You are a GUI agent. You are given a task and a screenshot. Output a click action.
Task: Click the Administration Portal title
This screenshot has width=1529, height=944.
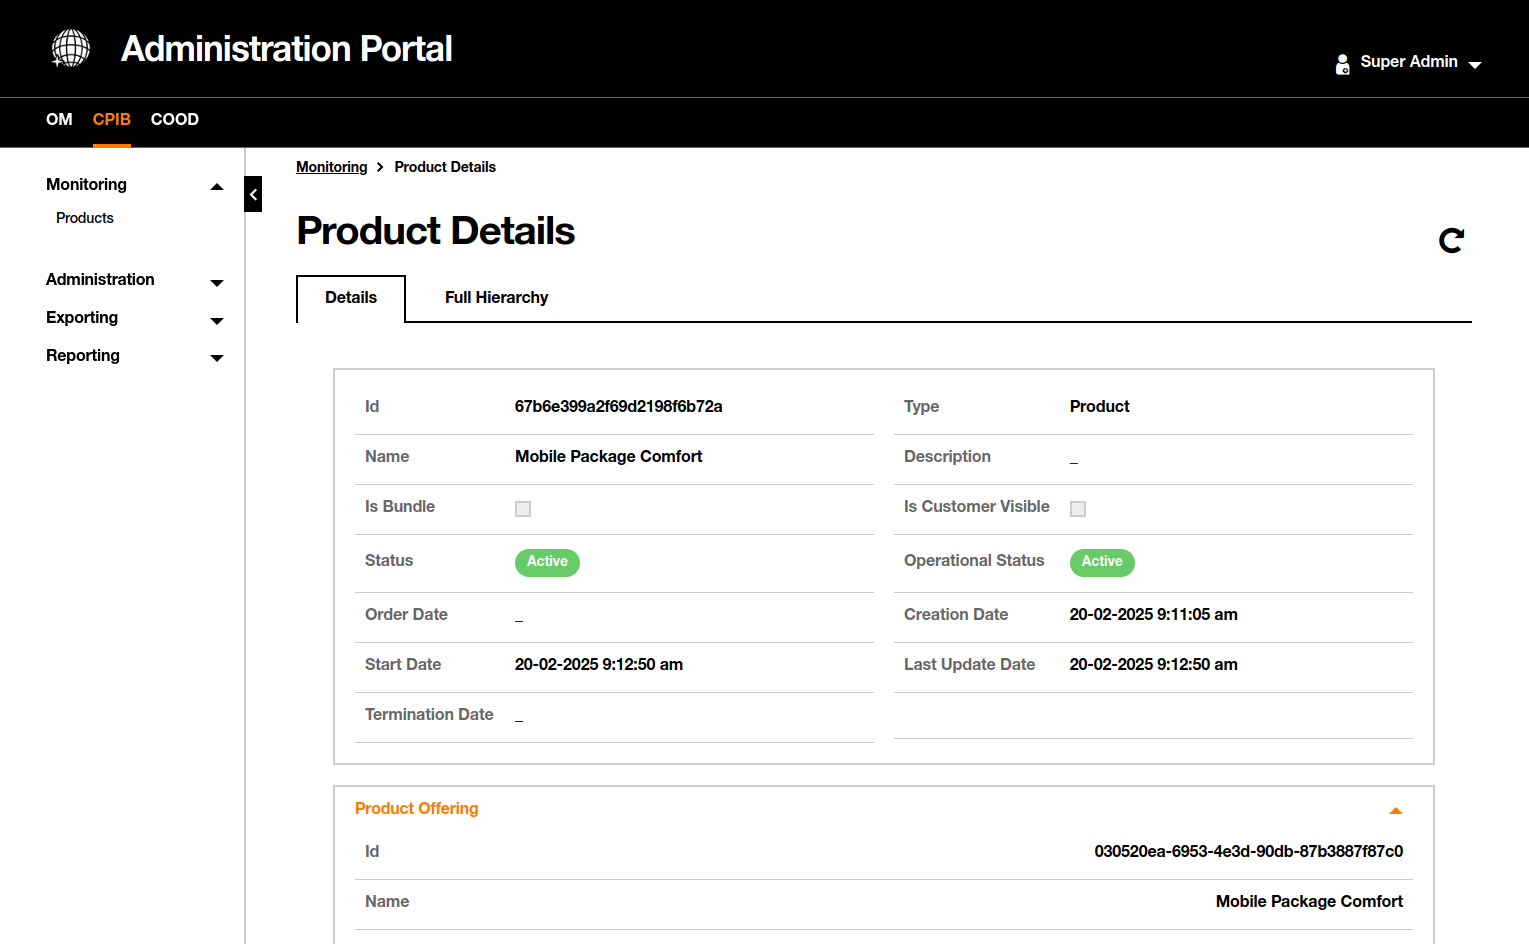tap(287, 49)
